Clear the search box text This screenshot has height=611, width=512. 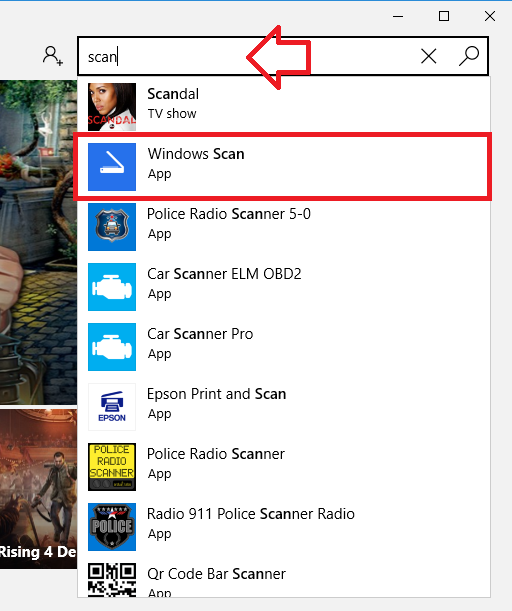[429, 57]
